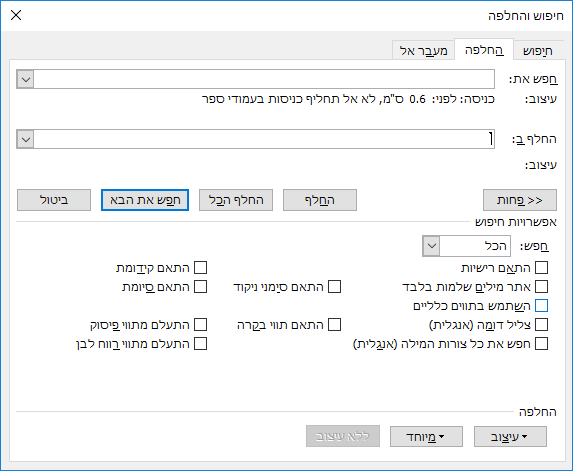Open the מעבר אל tab
This screenshot has height=471, width=573.
pyautogui.click(x=424, y=50)
